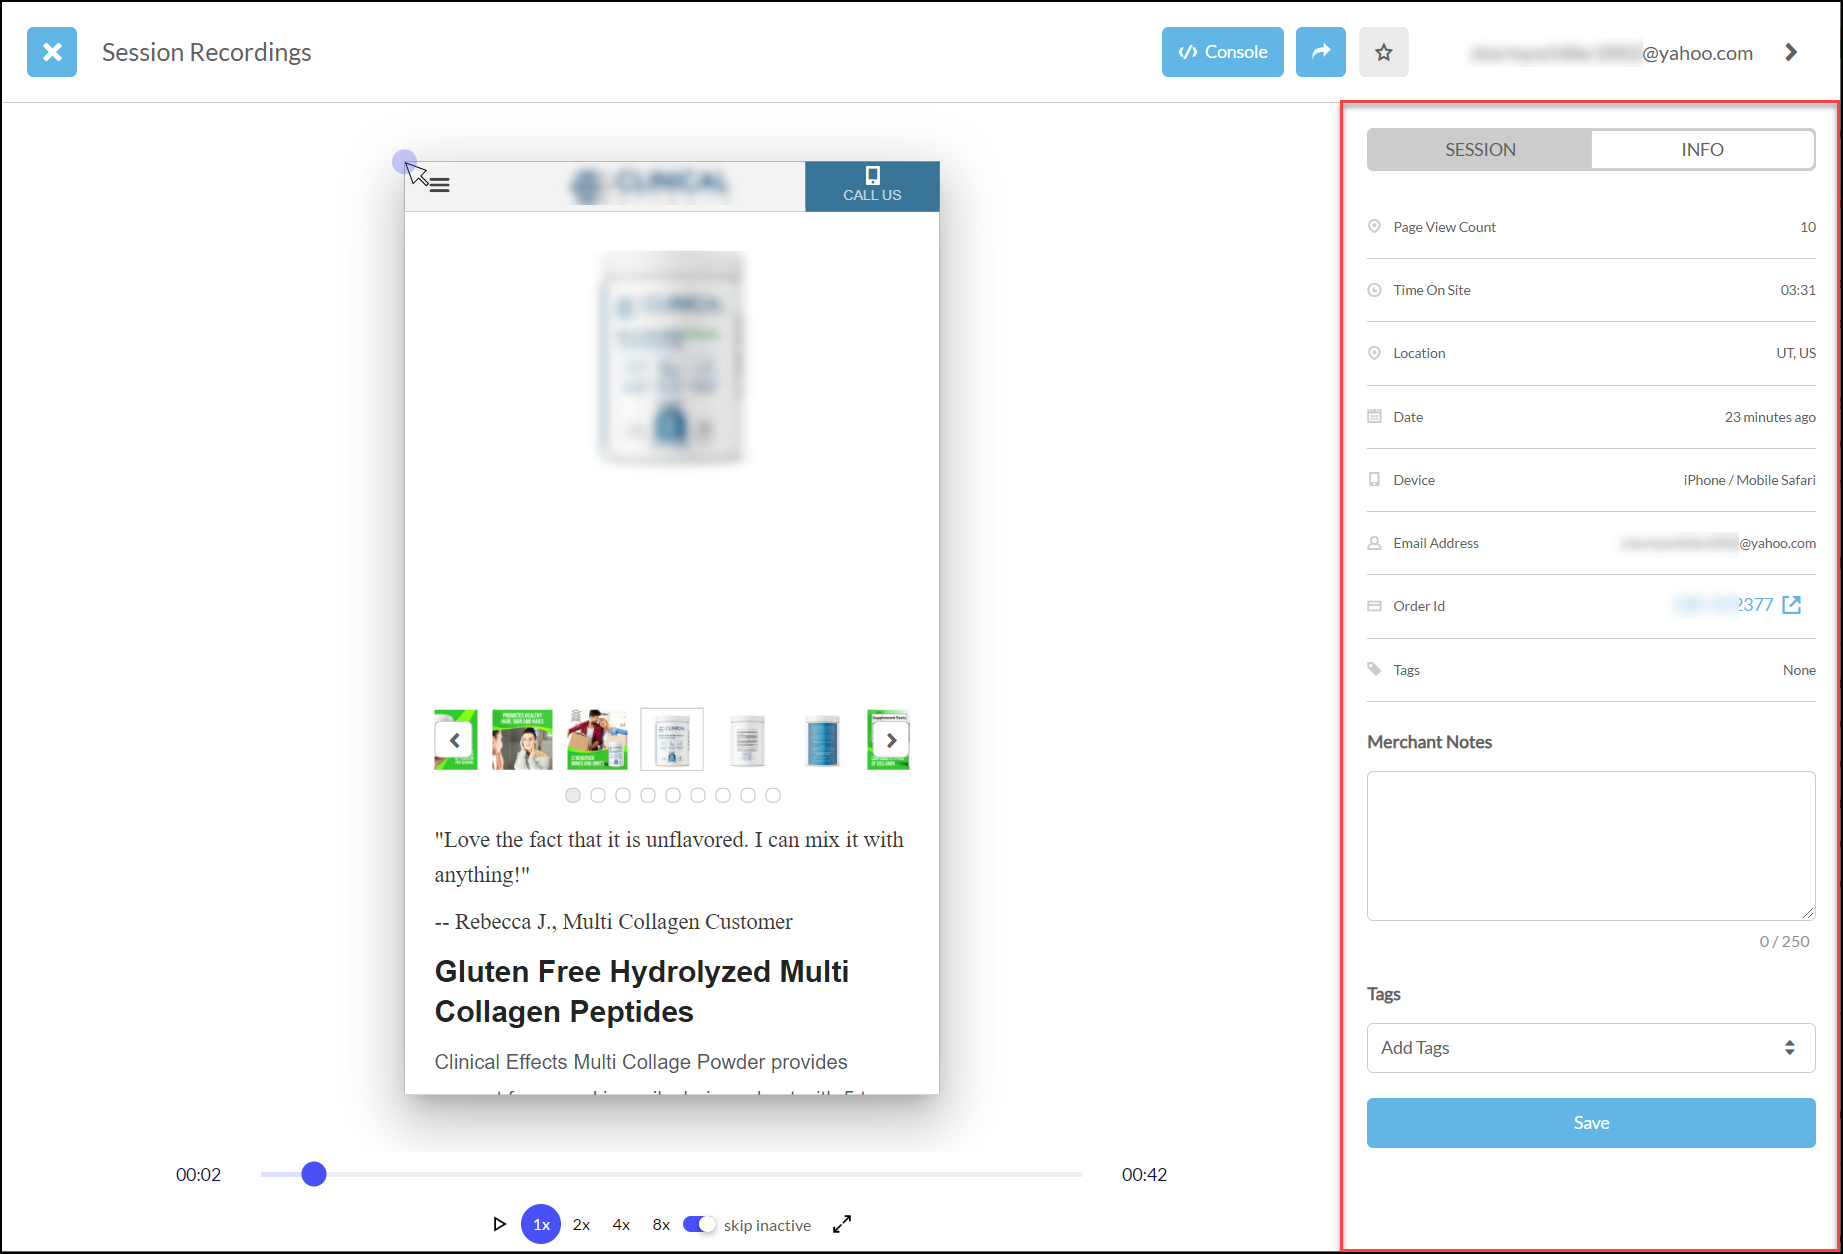Toggle the skip inactive switch
The height and width of the screenshot is (1254, 1843).
(x=700, y=1225)
